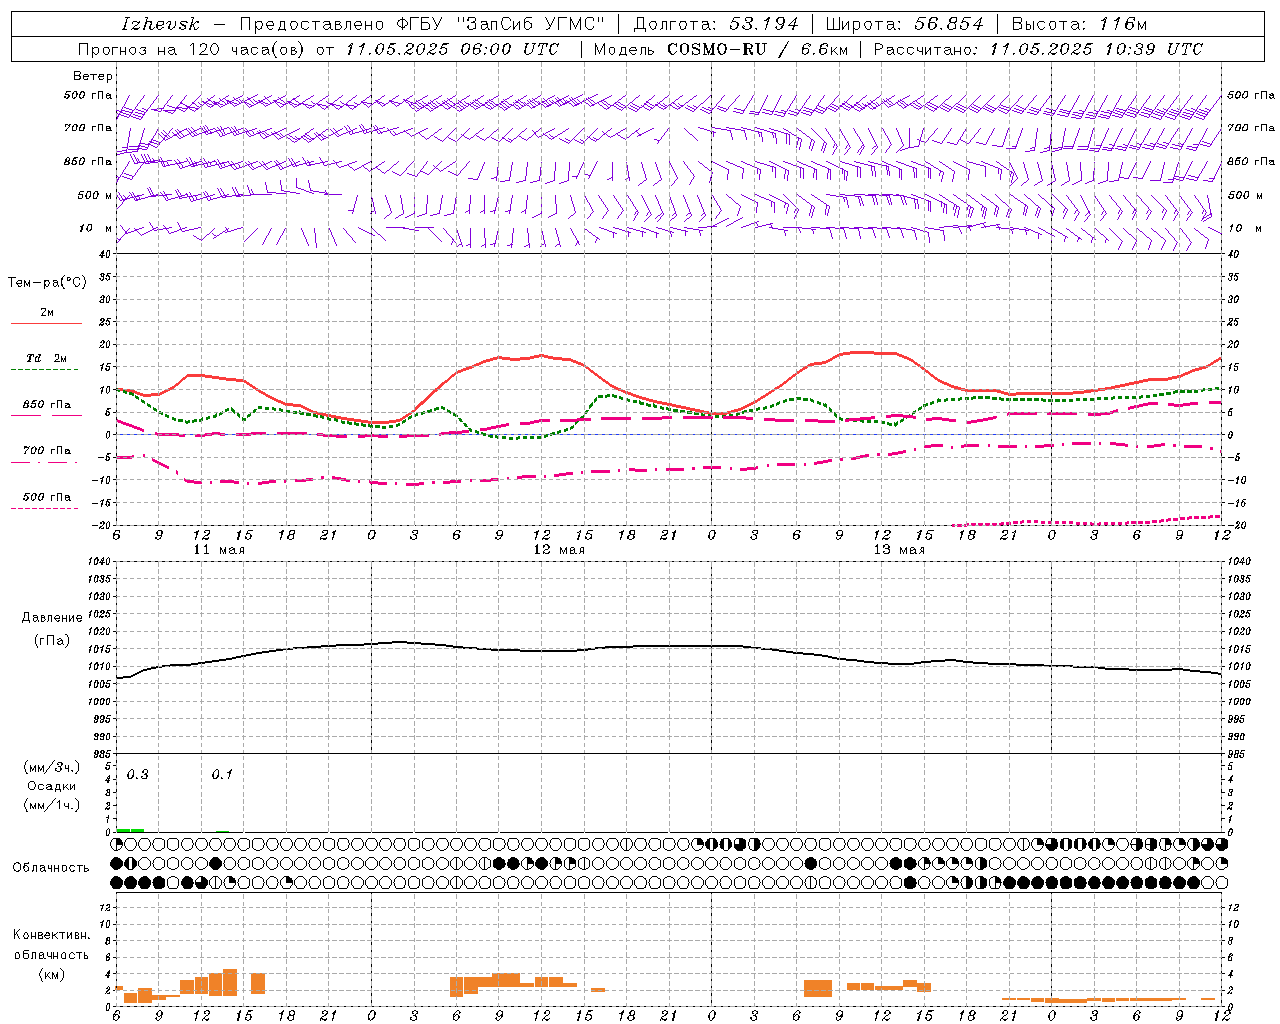Click the (км) unit label
Image resolution: width=1280 pixels, height=1024 pixels.
coord(52,974)
